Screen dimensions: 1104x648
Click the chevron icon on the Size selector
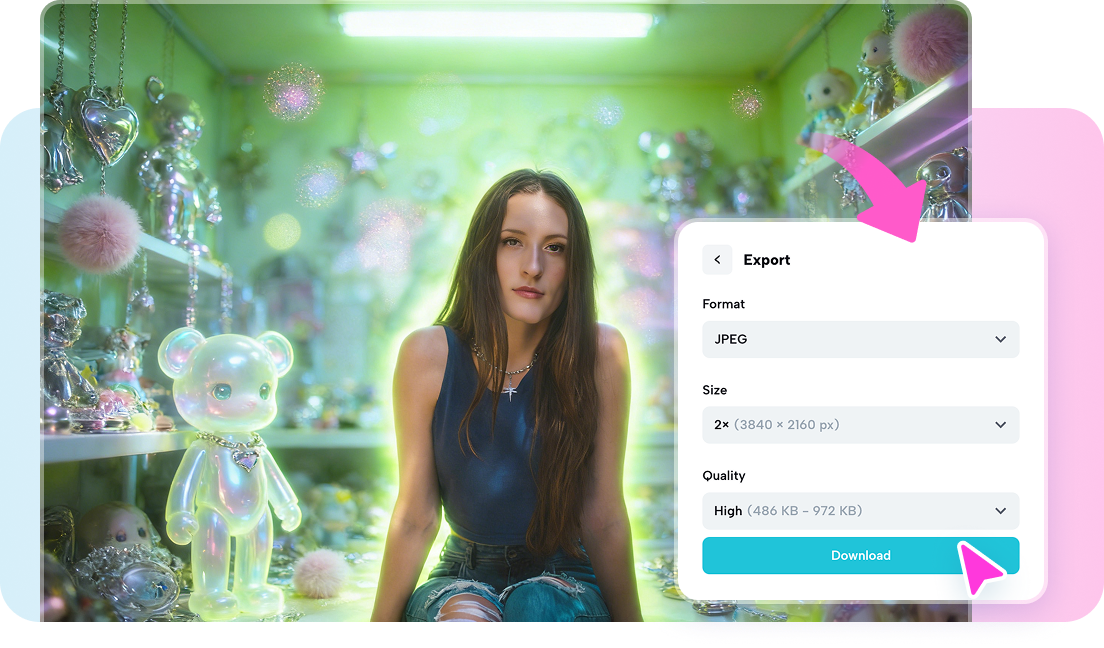1000,425
